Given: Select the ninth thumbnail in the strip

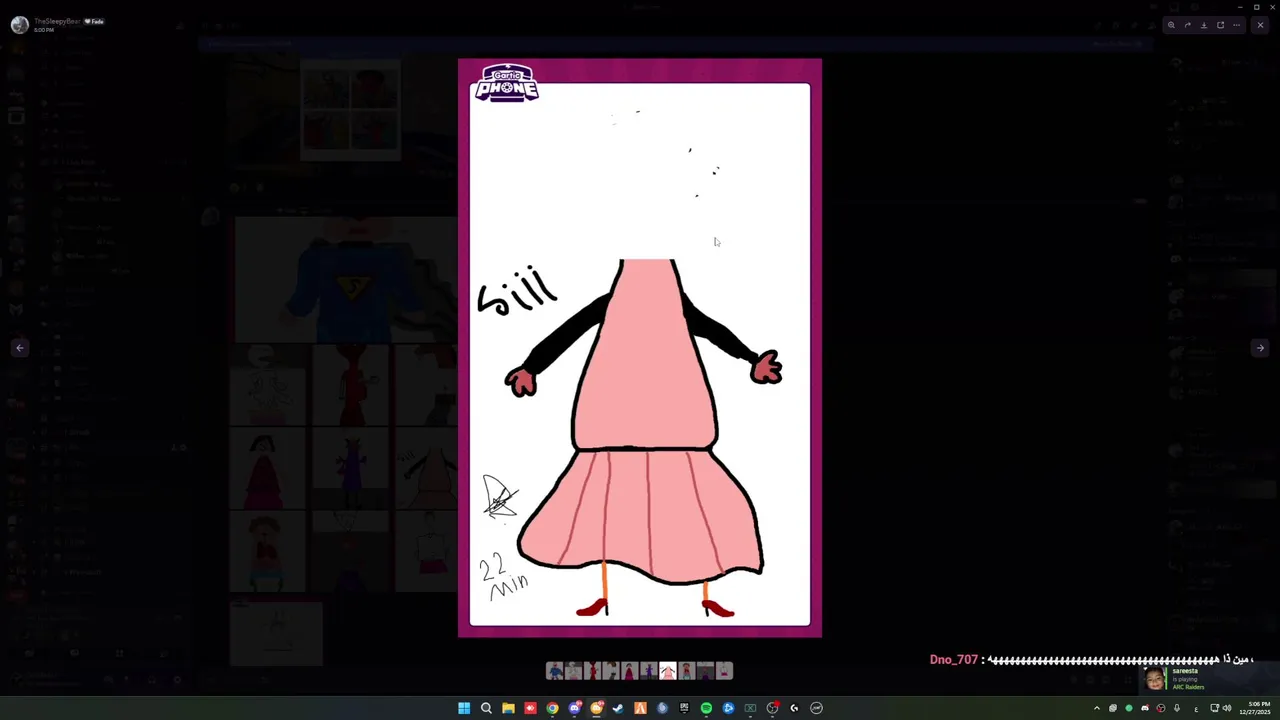Looking at the screenshot, I should tap(705, 671).
